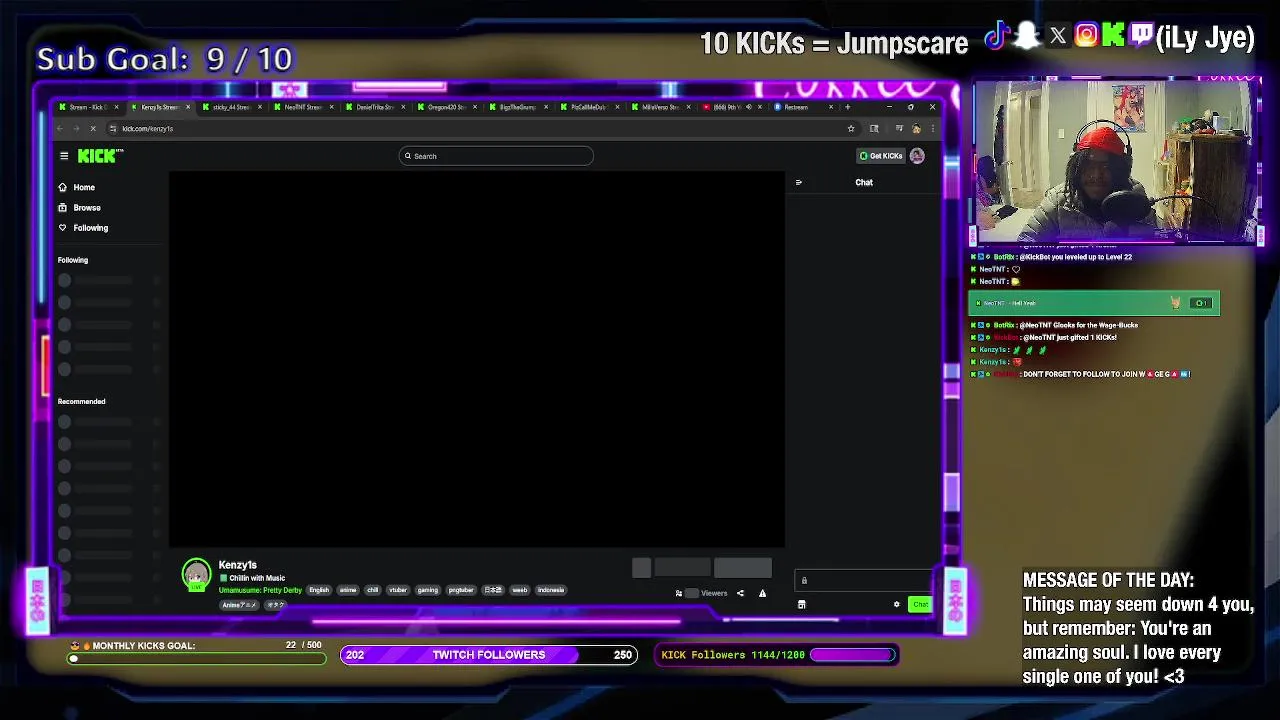Click the Get KICKs button
1280x720 pixels.
point(882,156)
